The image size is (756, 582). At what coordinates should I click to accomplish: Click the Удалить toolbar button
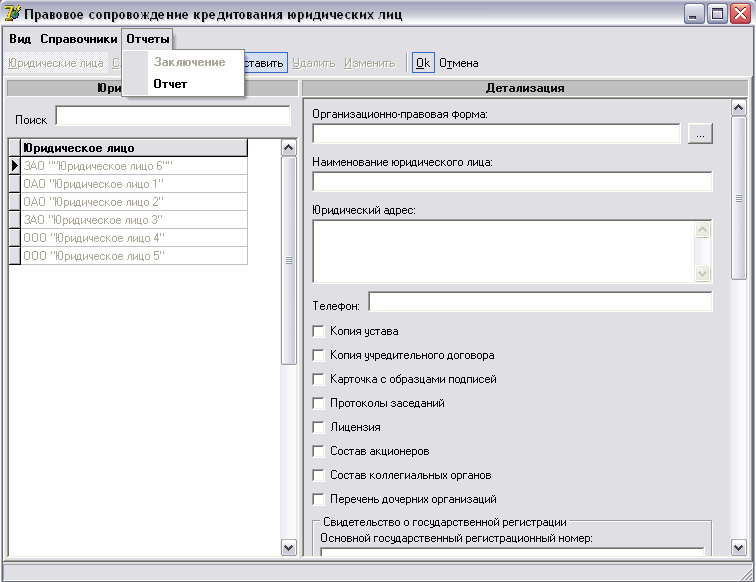[313, 63]
